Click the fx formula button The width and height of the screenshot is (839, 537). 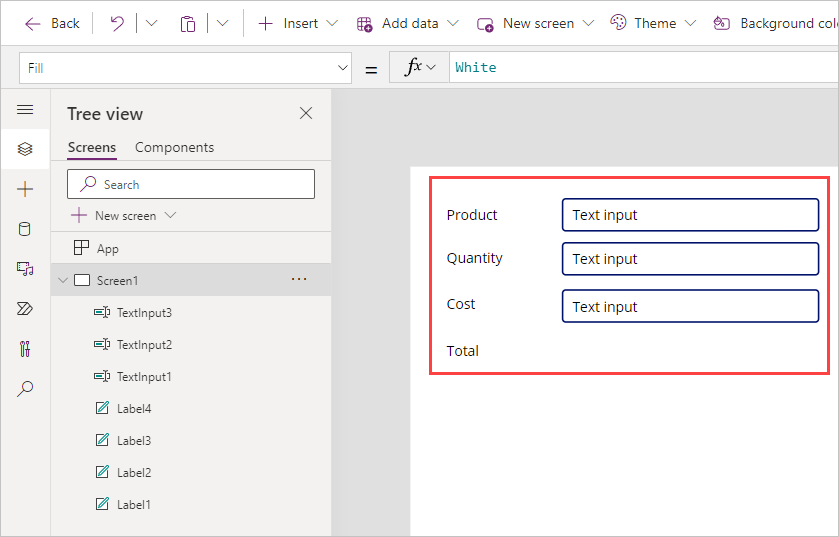[419, 67]
